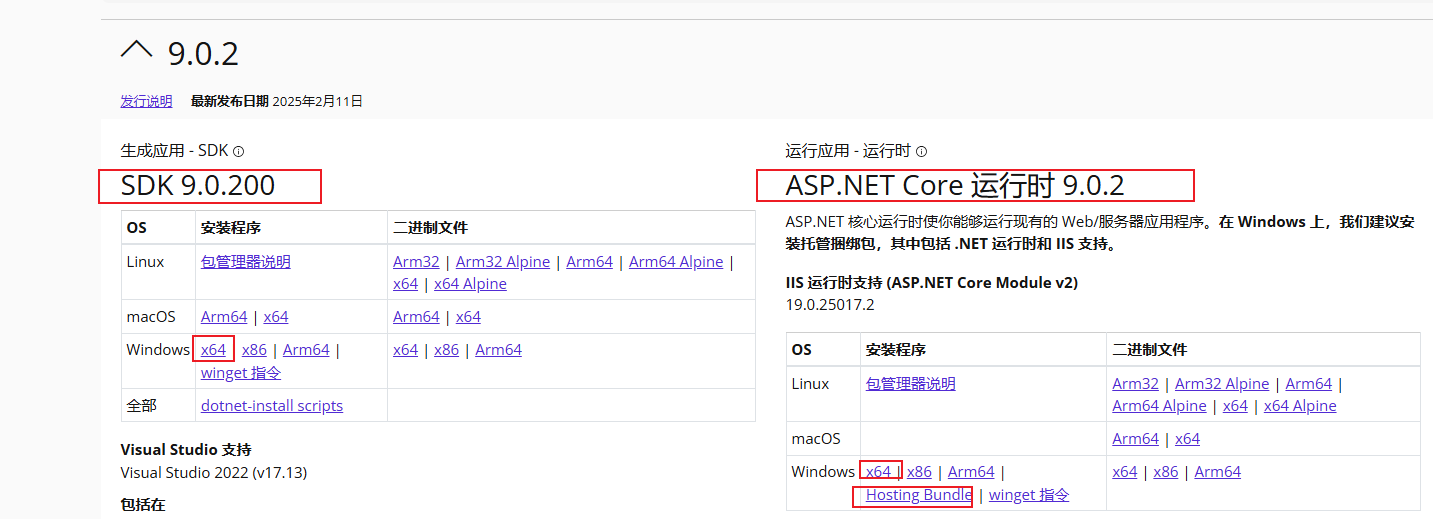
Task: Download SDK Windows x86 installer
Action: [254, 349]
